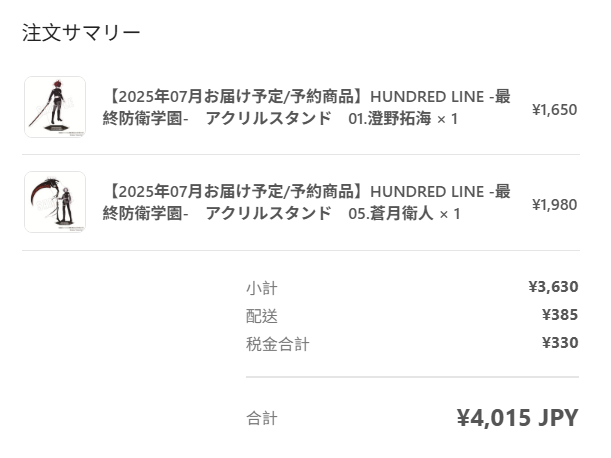
Task: Click the divider line above the total
Action: point(412,377)
